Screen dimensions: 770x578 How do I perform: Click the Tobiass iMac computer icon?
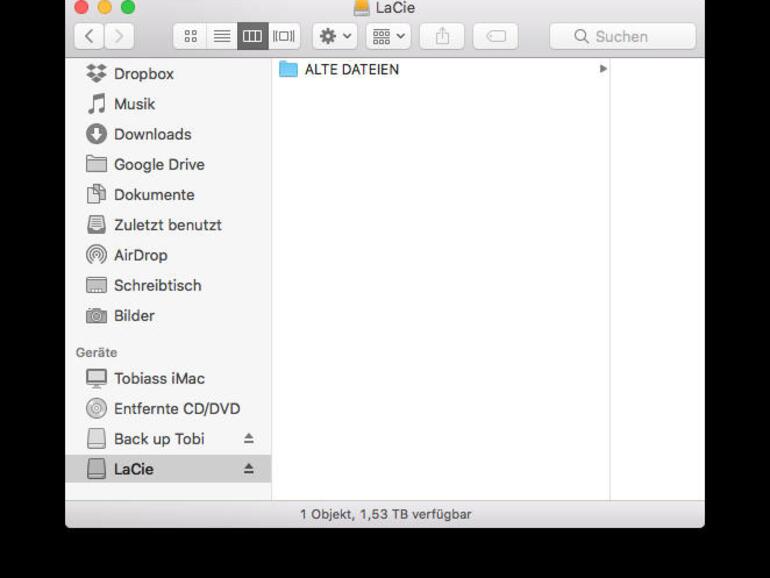[x=96, y=379]
